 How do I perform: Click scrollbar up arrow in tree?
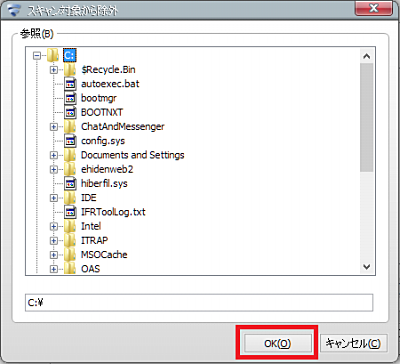click(x=367, y=56)
